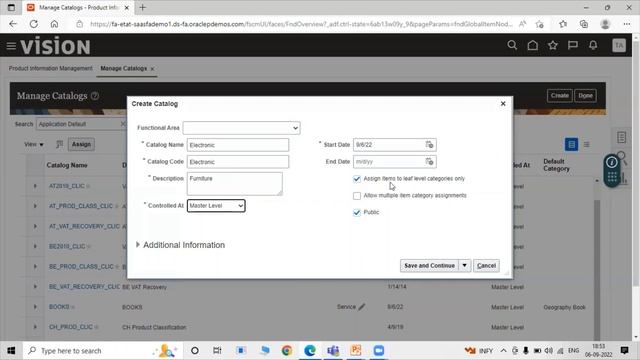This screenshot has height=360, width=640.
Task: Expand the CH_PROD_CLIC catalog row
Action: 35,327
